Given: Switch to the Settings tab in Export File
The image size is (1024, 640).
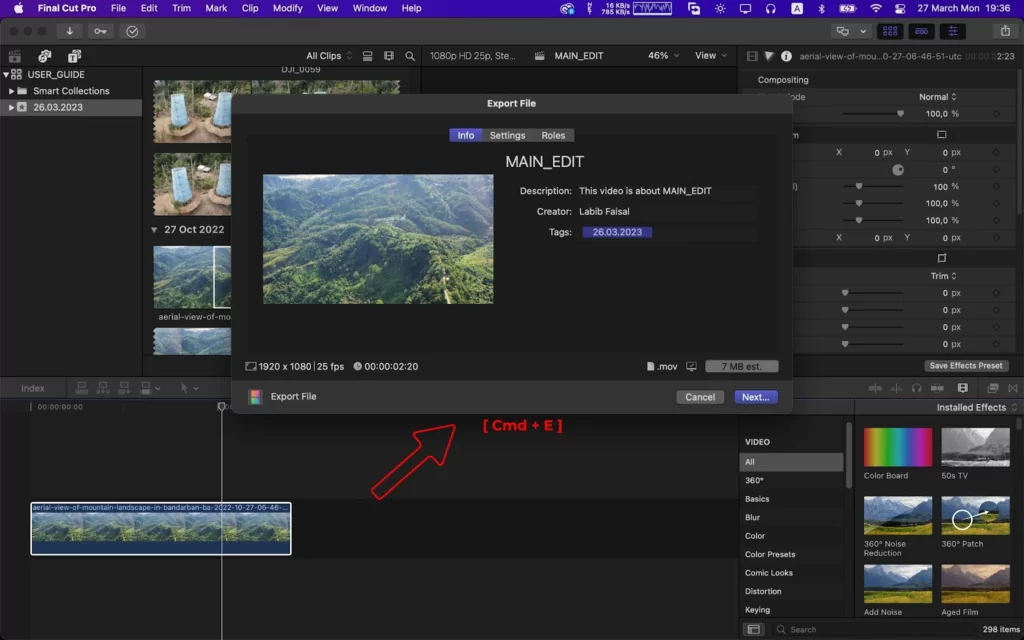Looking at the screenshot, I should click(507, 135).
